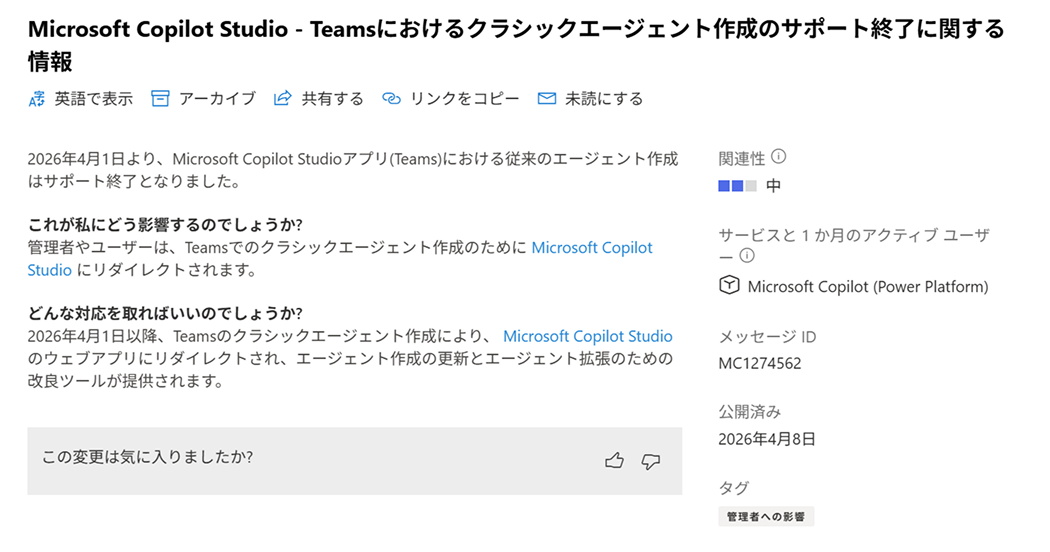Click the Microsoft Copilot product cube icon
The height and width of the screenshot is (552, 1050).
[729, 286]
